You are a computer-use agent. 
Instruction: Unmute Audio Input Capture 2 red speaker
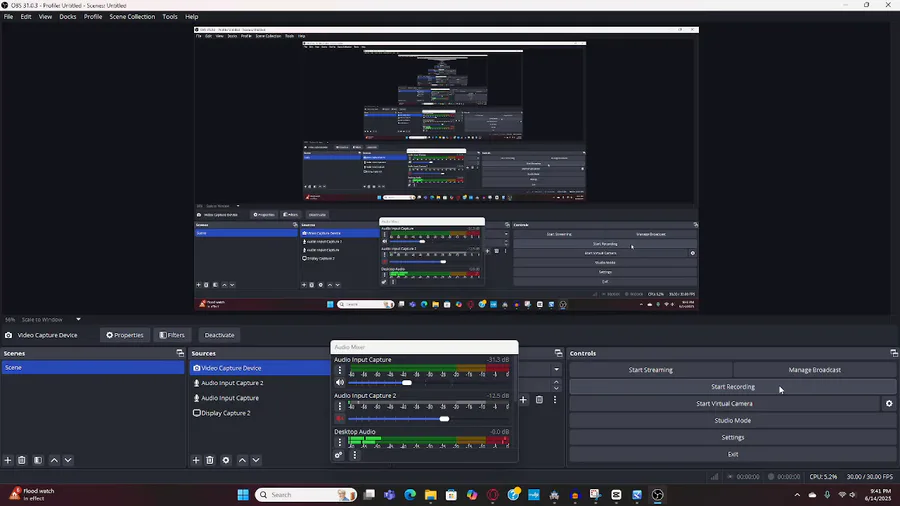pos(340,419)
